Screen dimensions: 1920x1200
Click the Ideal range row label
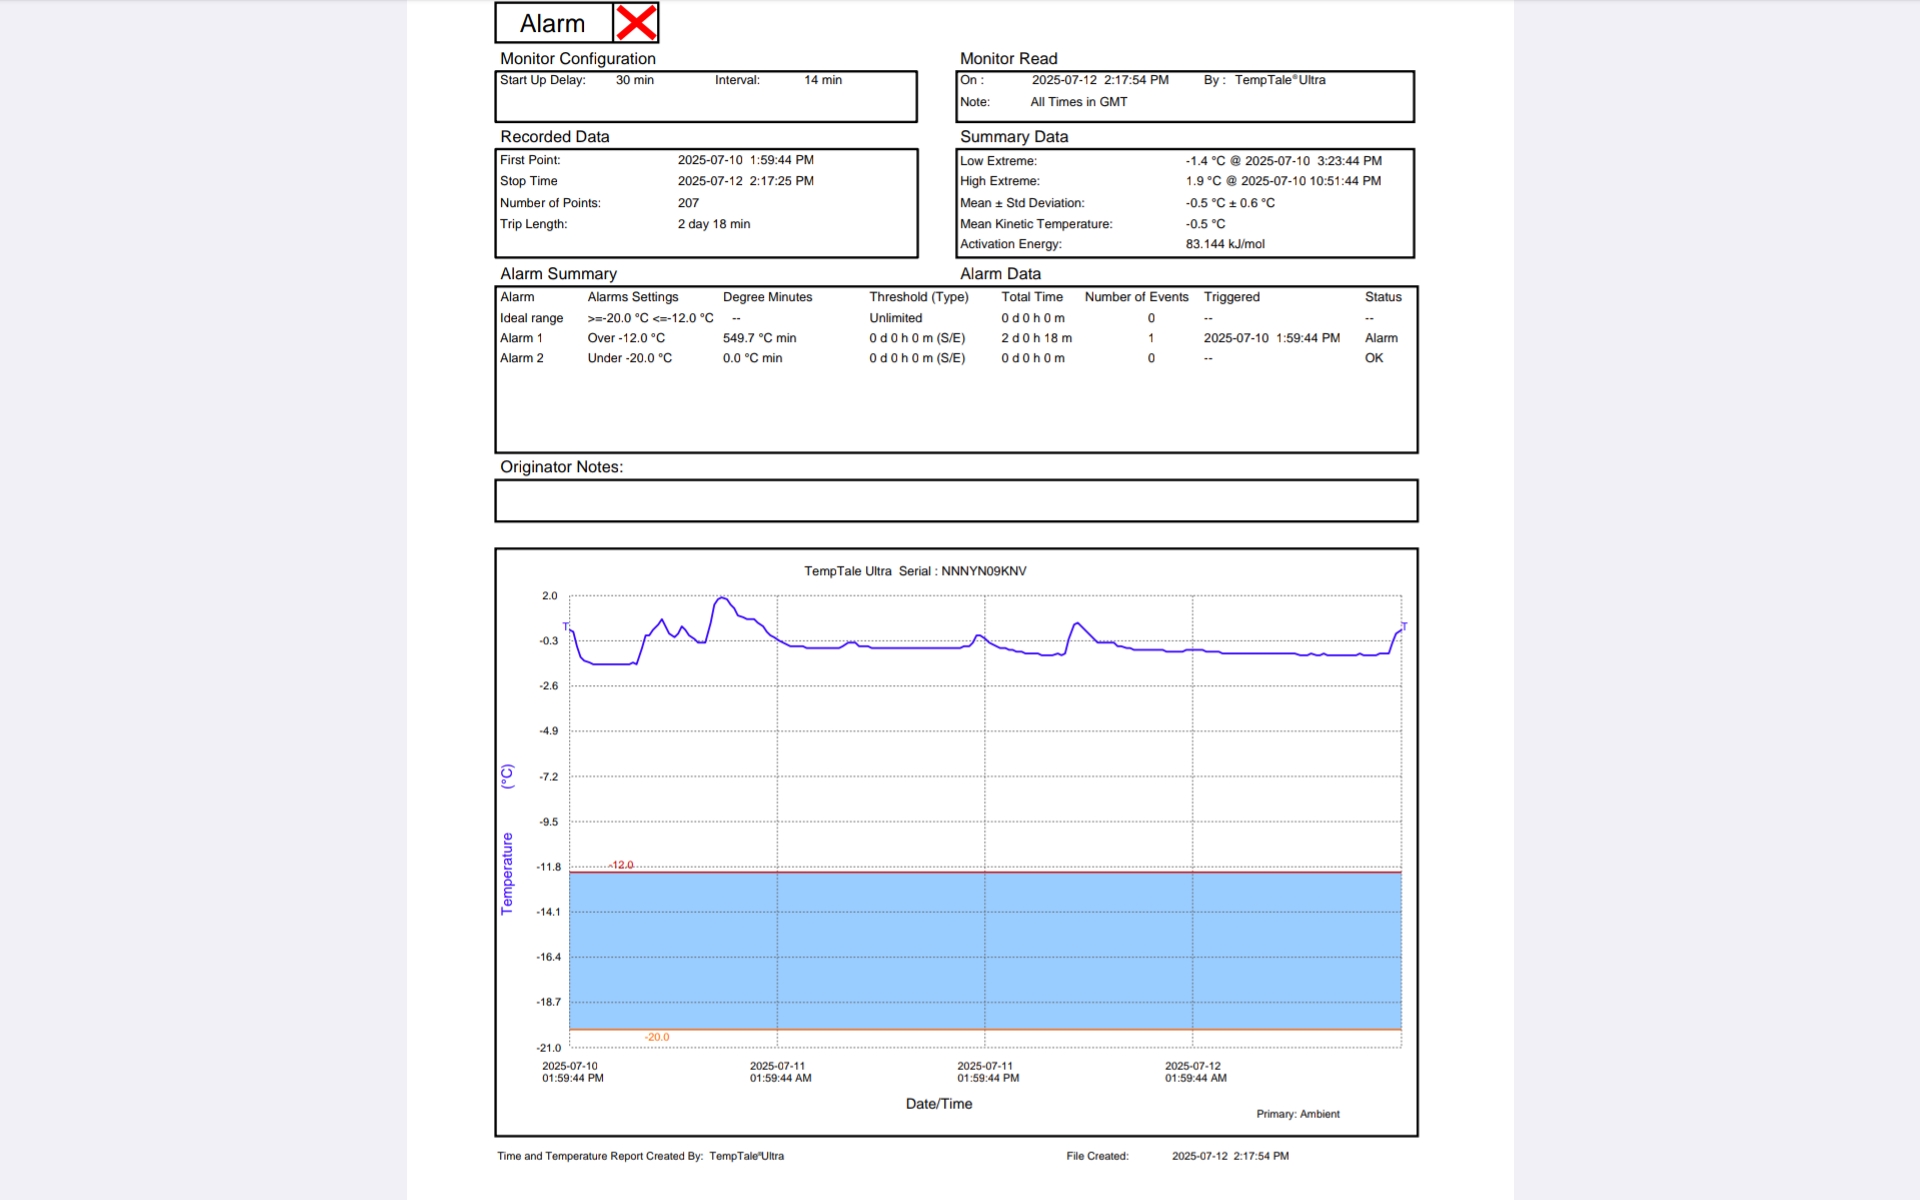(x=531, y=318)
